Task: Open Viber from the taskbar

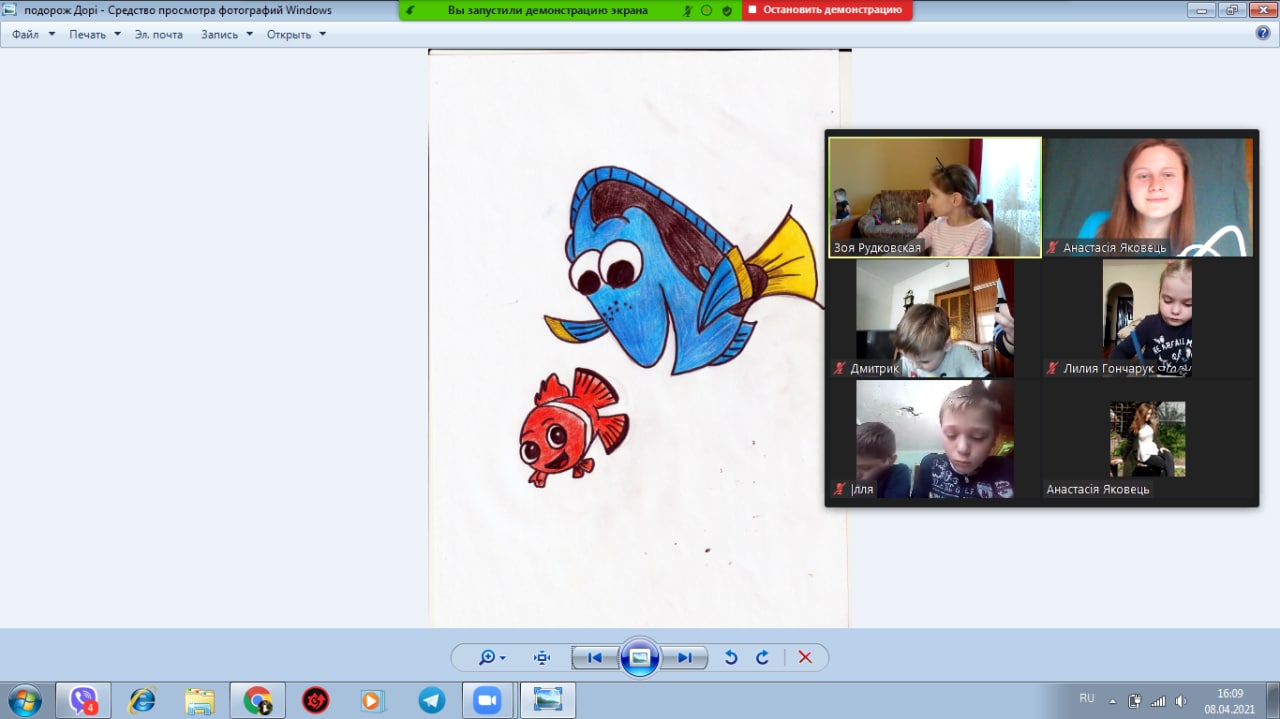Action: (83, 700)
